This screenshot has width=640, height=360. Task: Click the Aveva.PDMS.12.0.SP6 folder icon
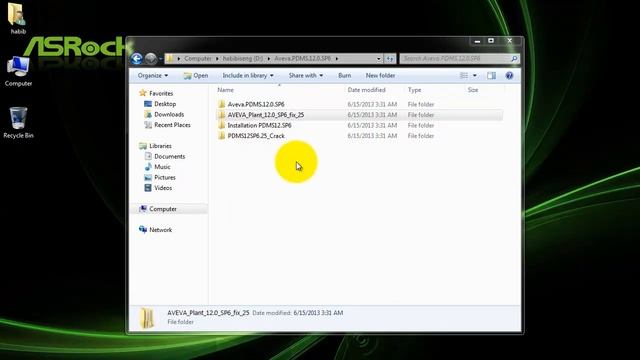[221, 104]
